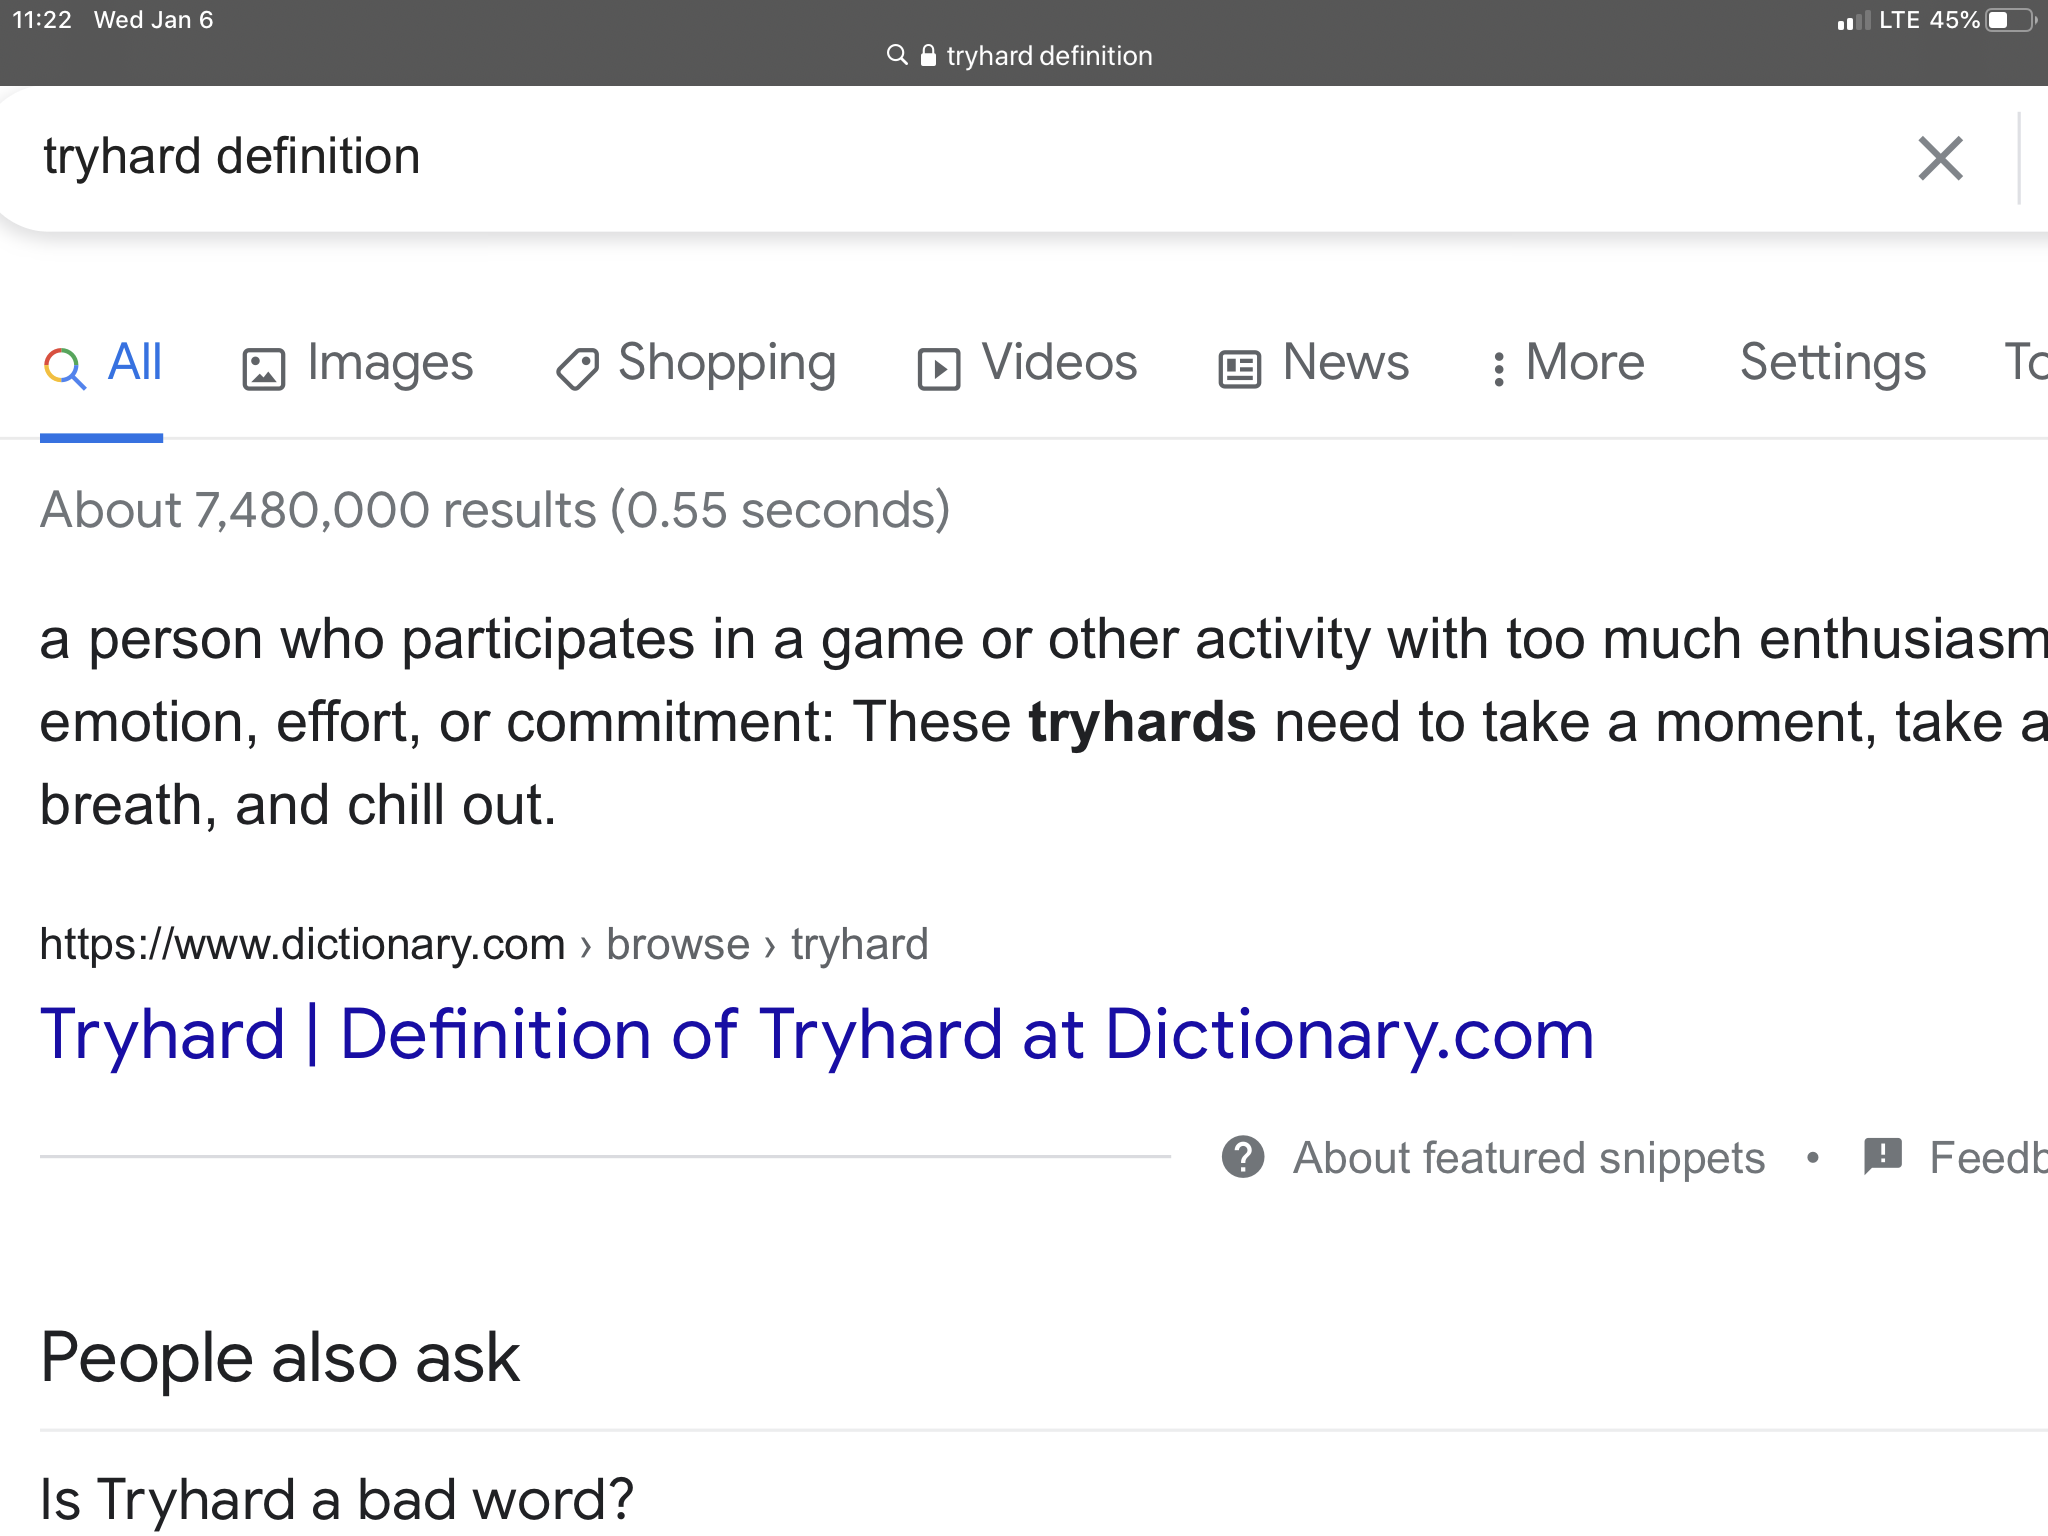Click the News newspaper icon

point(1239,369)
